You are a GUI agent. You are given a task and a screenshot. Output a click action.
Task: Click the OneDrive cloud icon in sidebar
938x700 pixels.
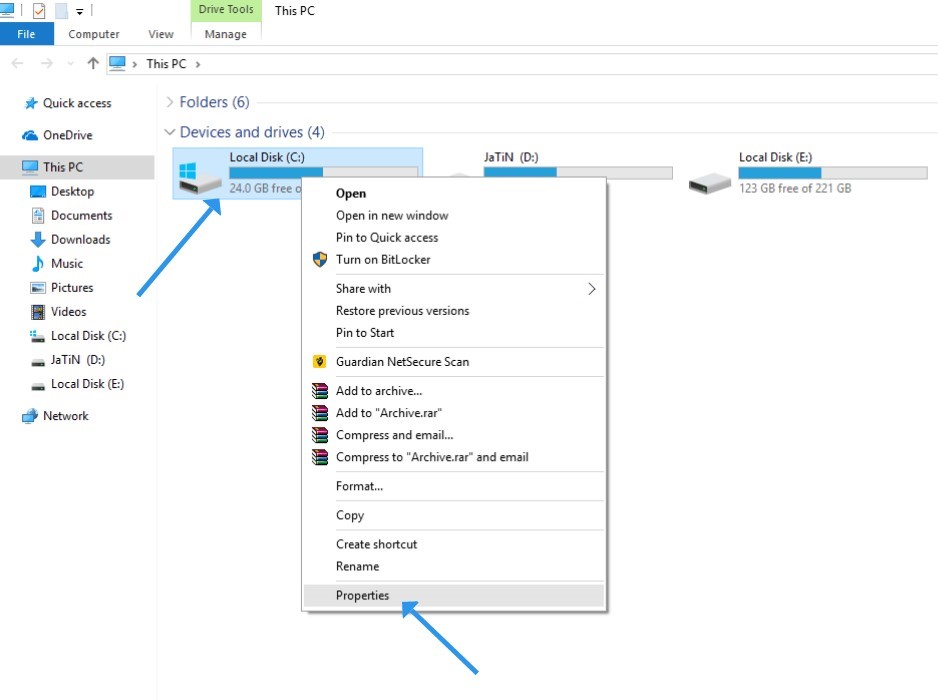[x=30, y=136]
